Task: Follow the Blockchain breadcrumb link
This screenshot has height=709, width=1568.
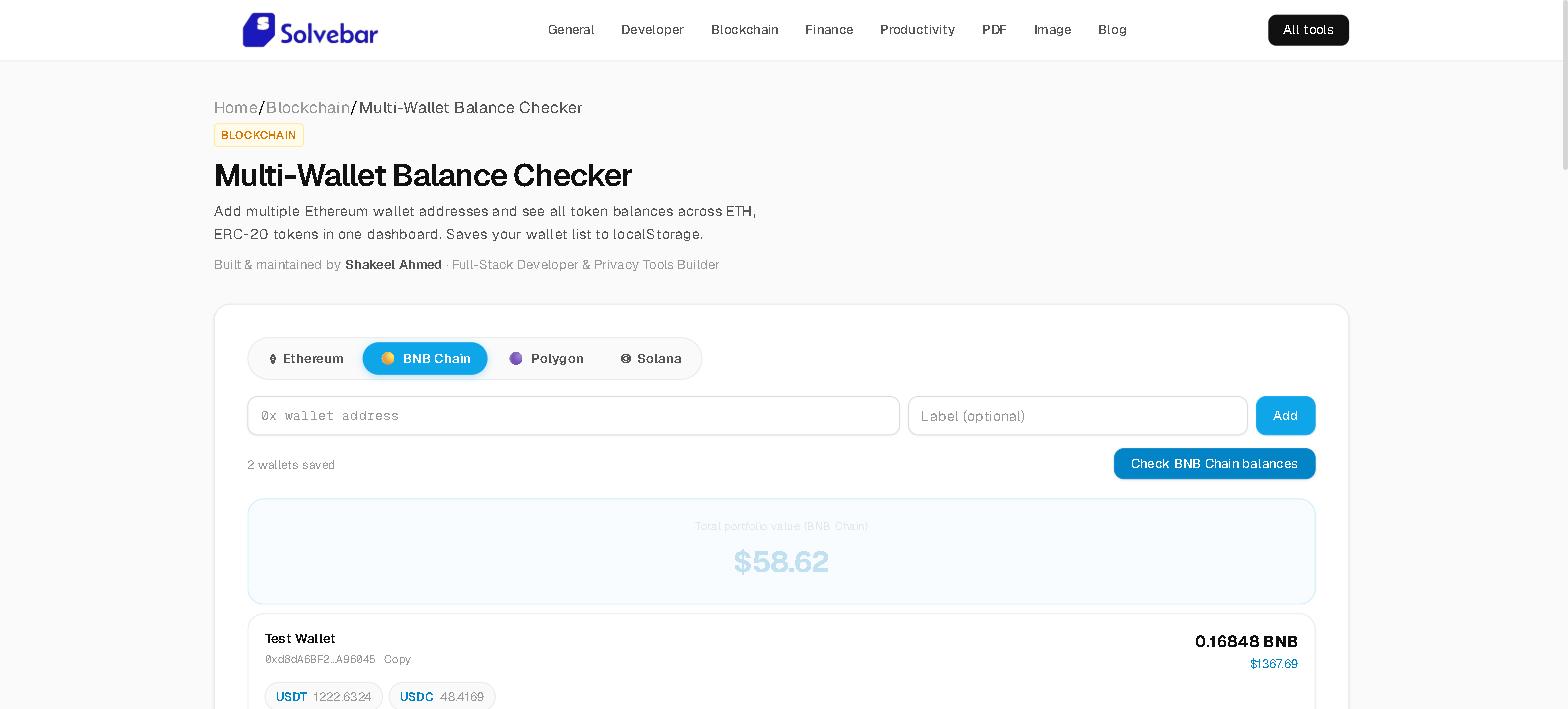Action: click(308, 107)
